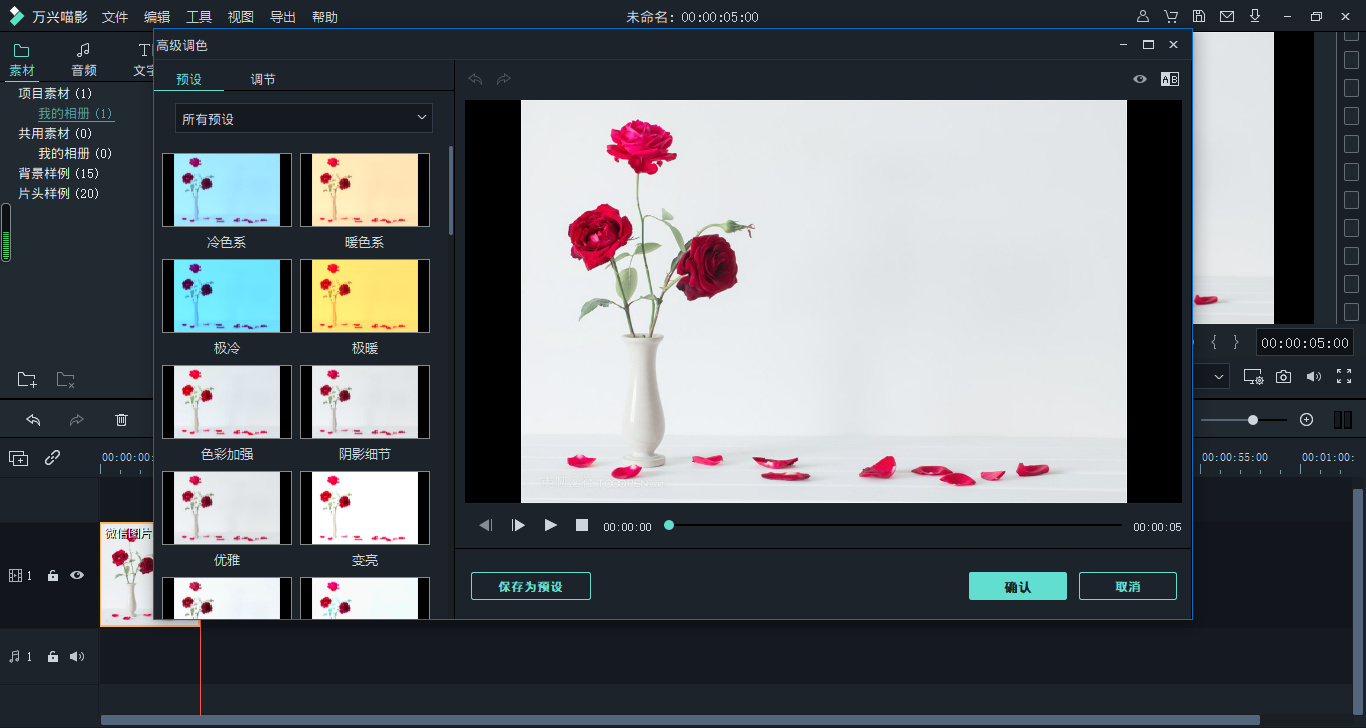Click the stop playback square icon
The width and height of the screenshot is (1366, 728).
[x=582, y=525]
